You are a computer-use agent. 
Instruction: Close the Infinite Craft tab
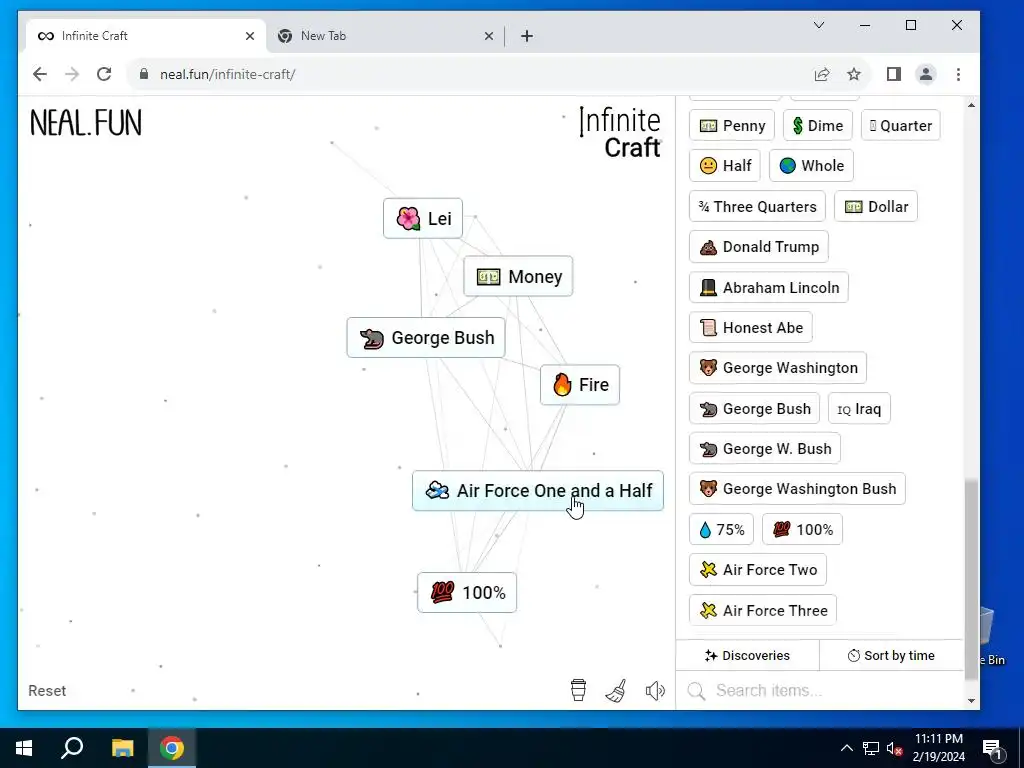point(249,36)
